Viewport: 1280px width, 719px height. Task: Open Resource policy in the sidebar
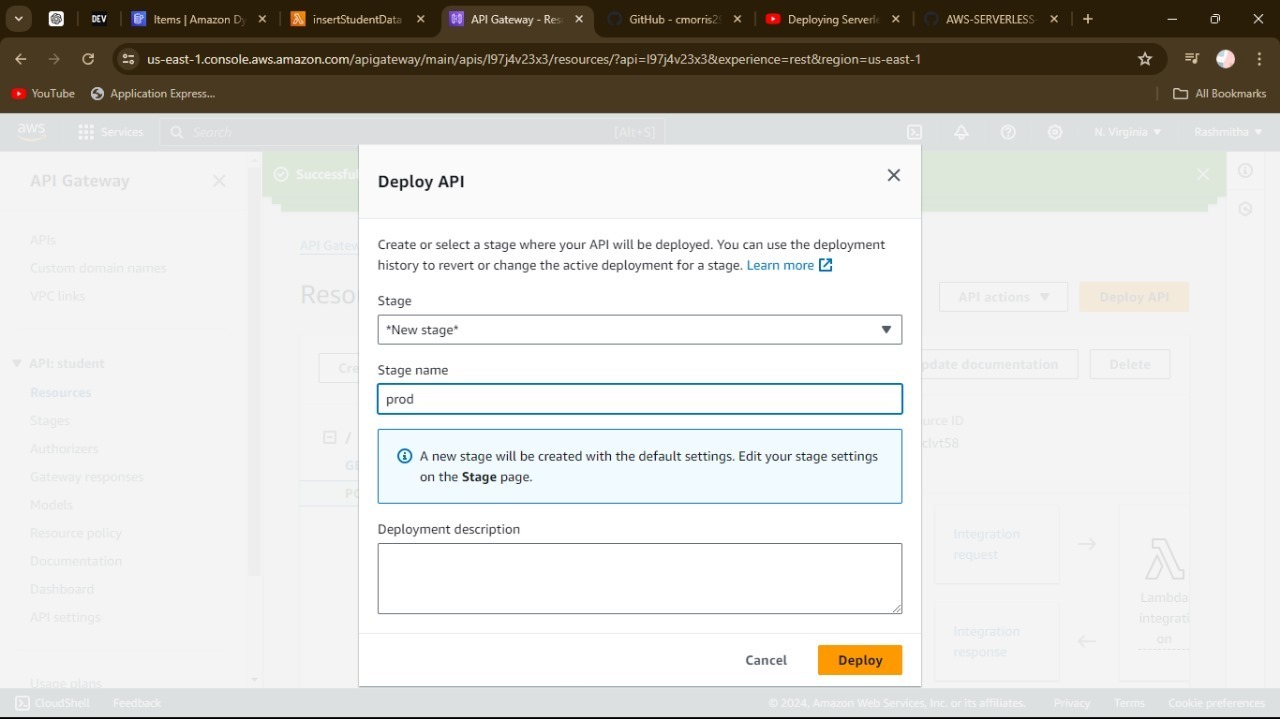tap(76, 533)
